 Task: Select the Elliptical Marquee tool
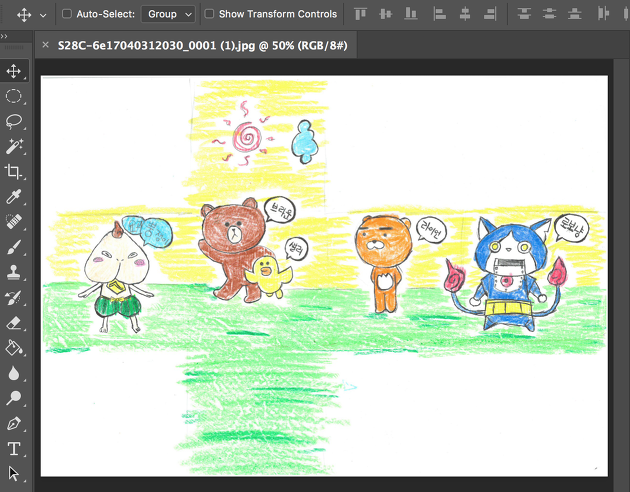coord(14,96)
